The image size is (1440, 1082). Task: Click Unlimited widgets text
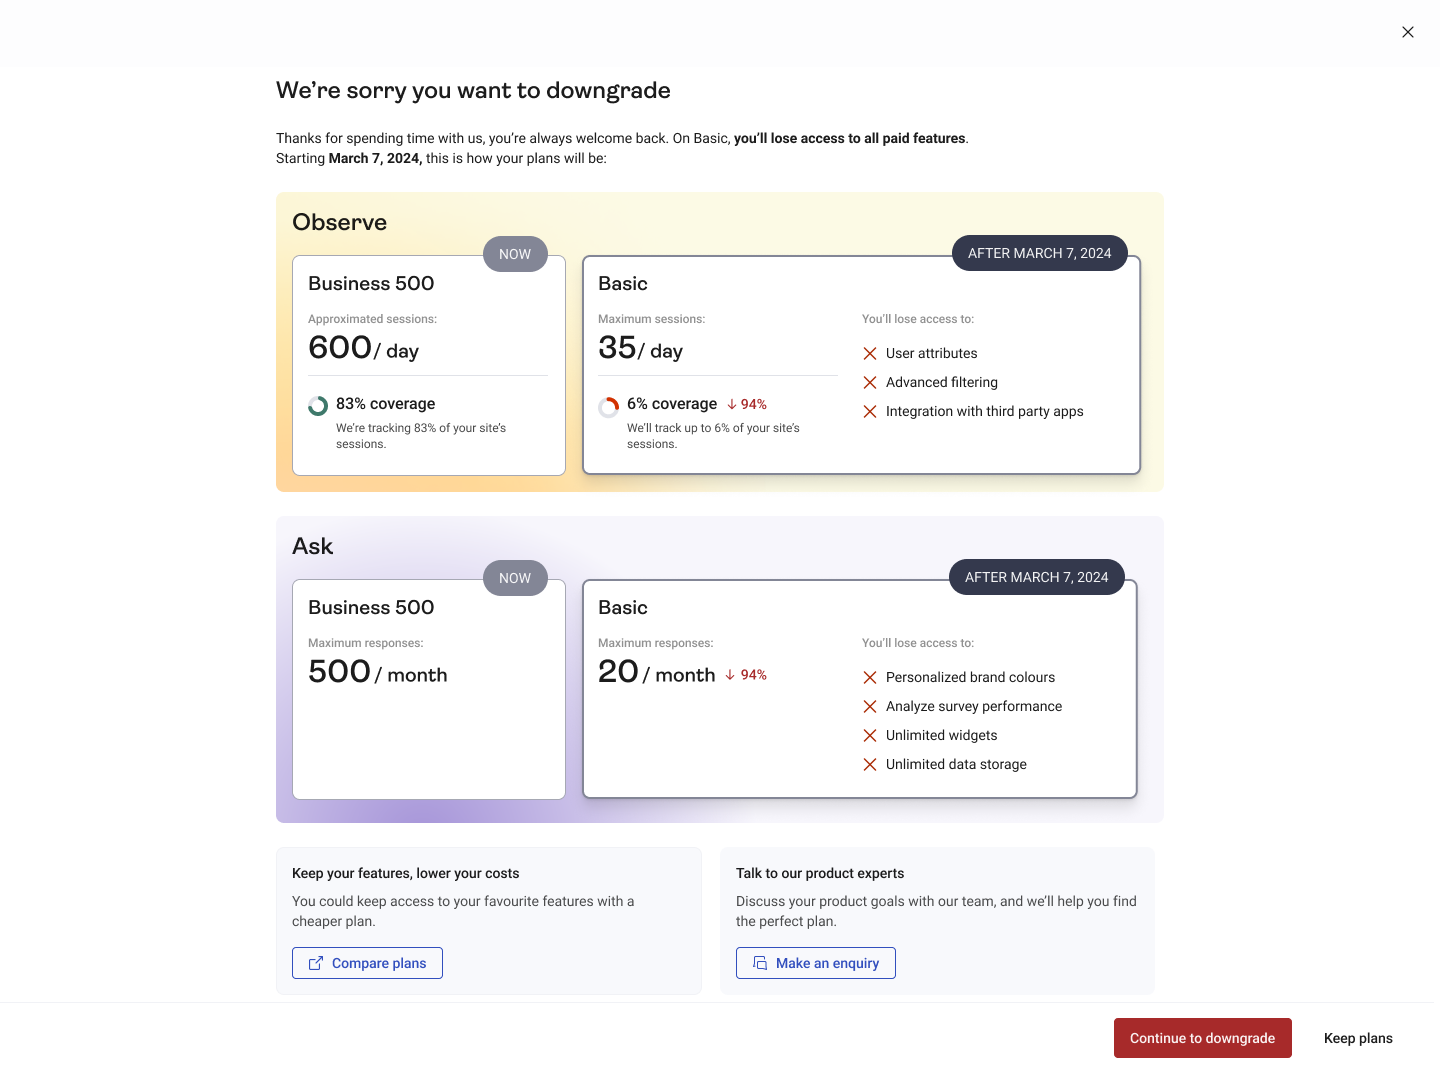click(x=942, y=735)
